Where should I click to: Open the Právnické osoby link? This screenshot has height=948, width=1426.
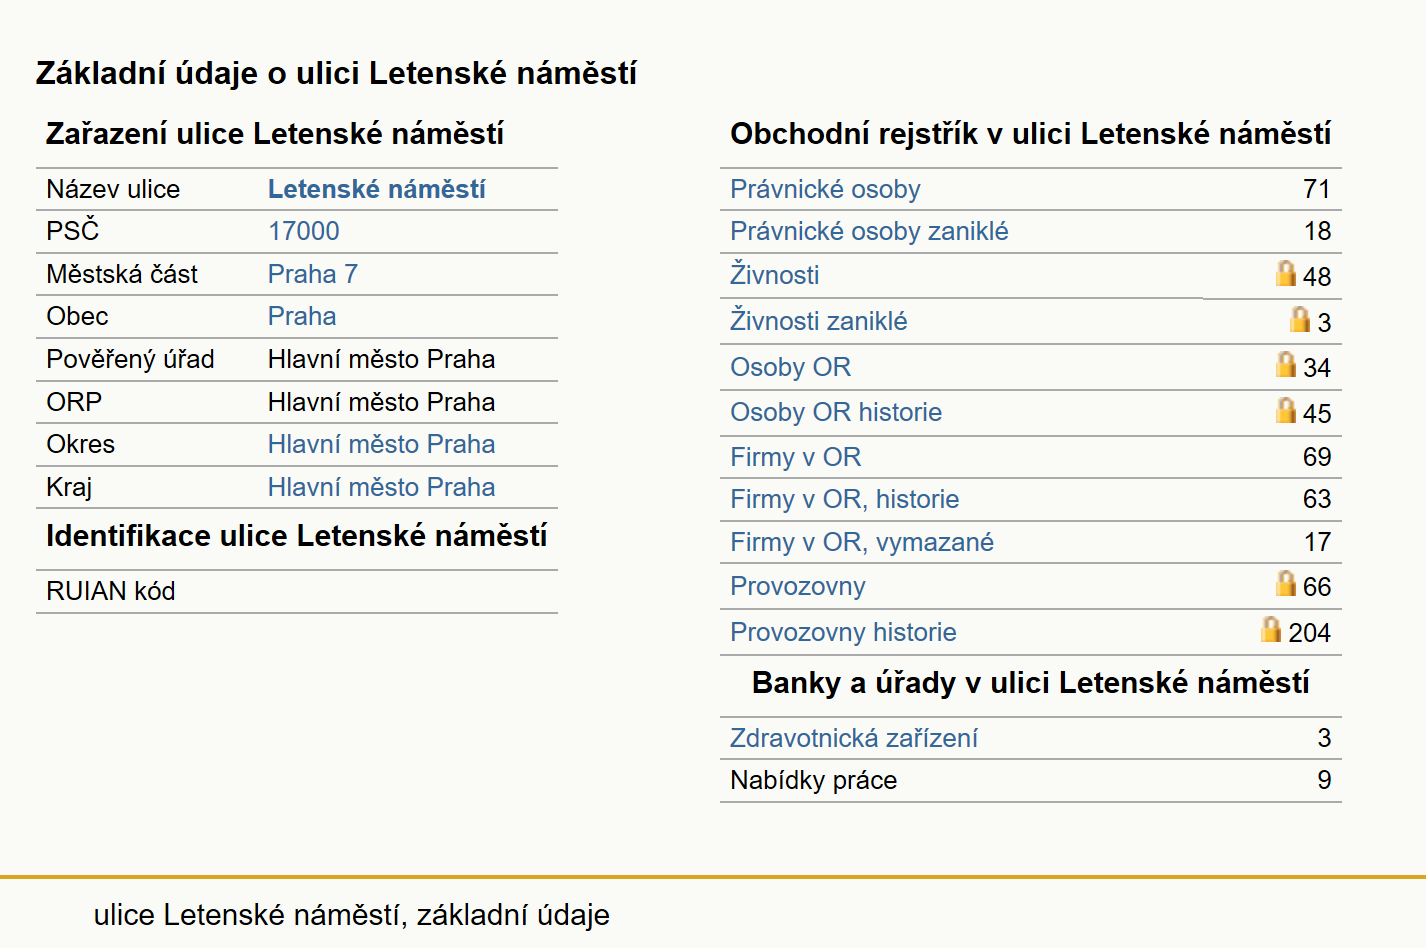(825, 189)
